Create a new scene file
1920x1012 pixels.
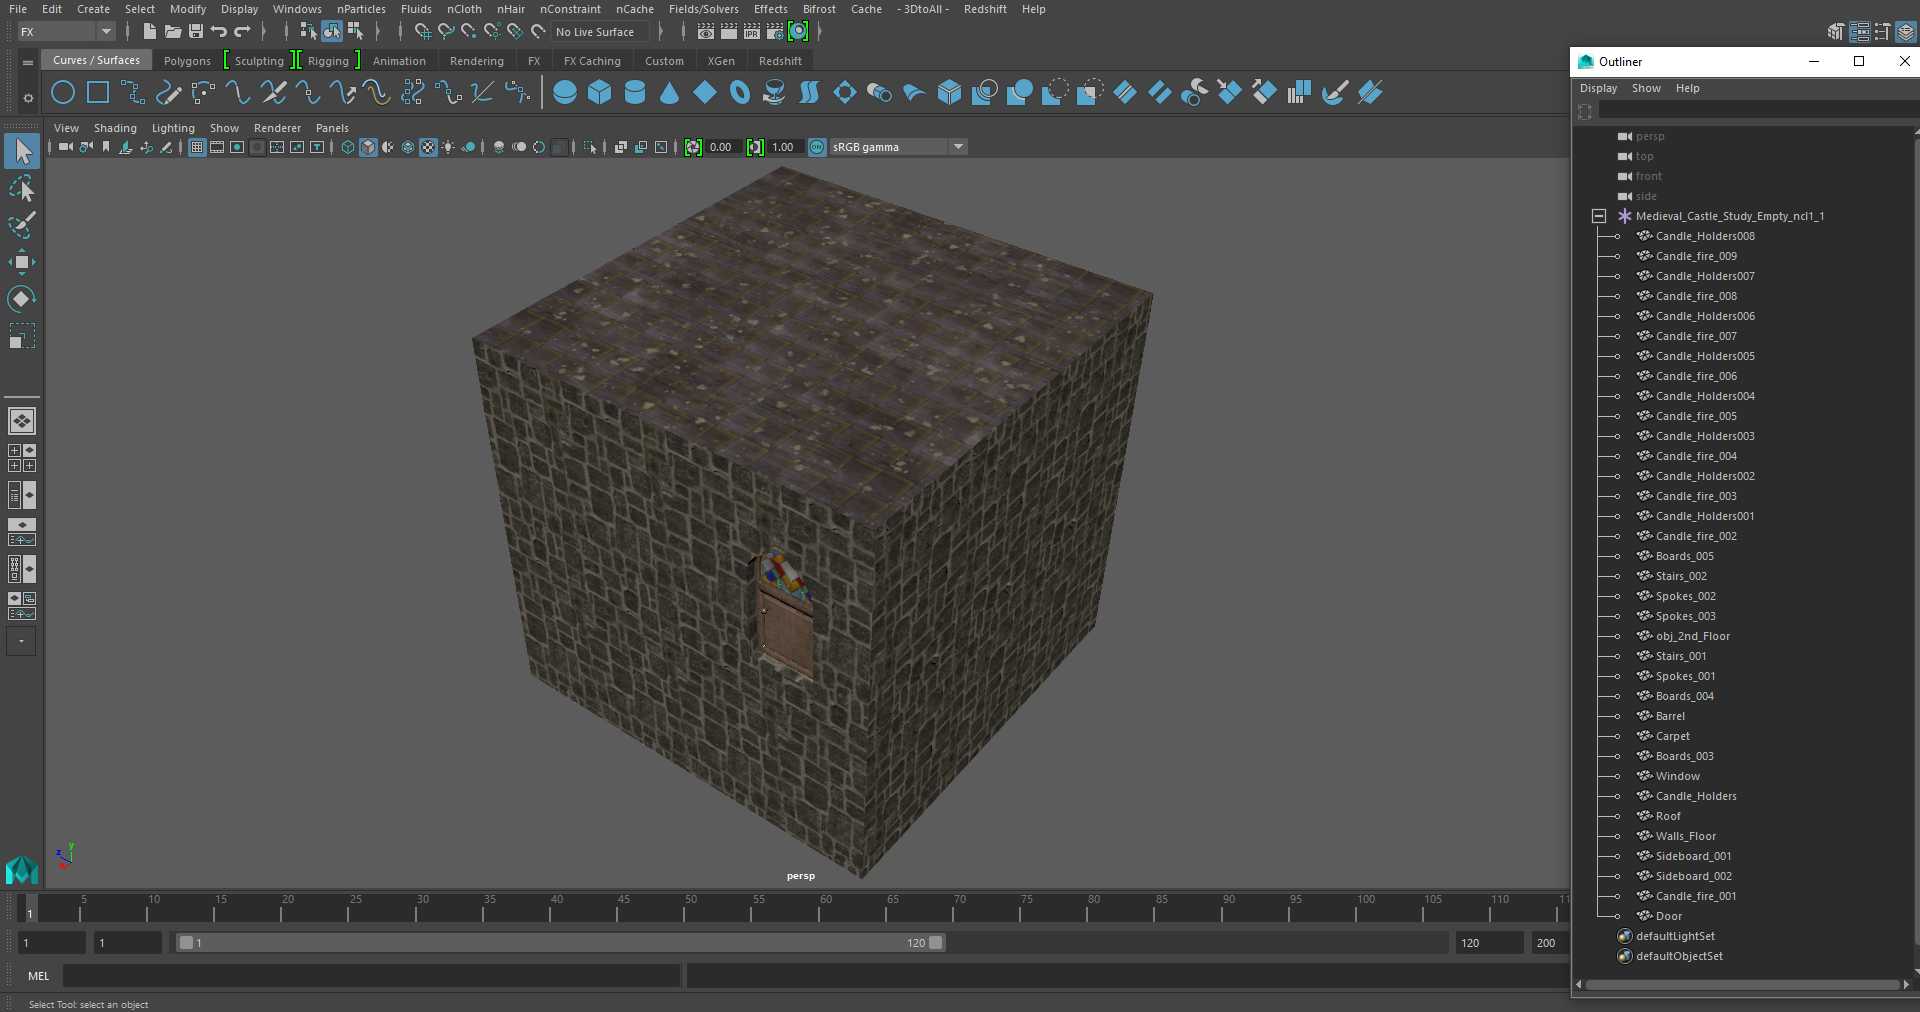pos(149,32)
